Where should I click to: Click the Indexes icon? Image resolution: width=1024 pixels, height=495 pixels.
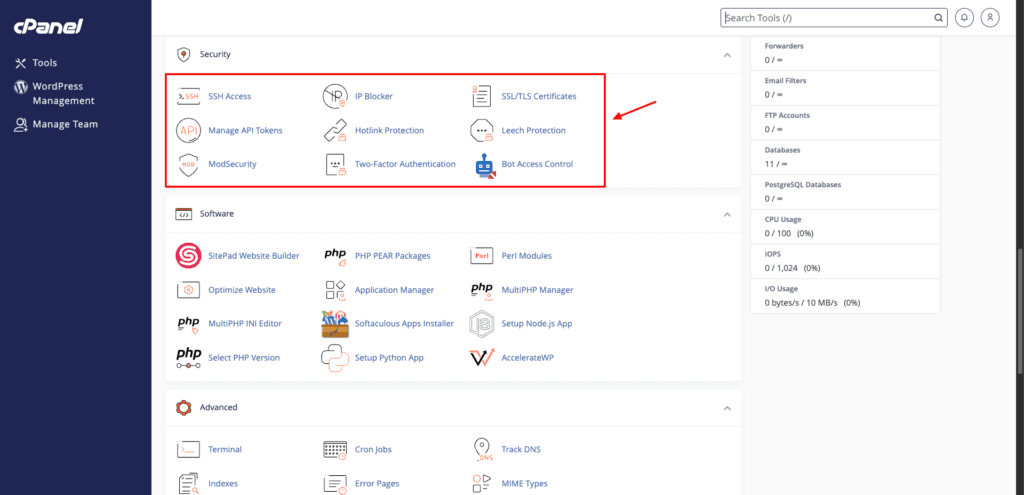[x=188, y=483]
